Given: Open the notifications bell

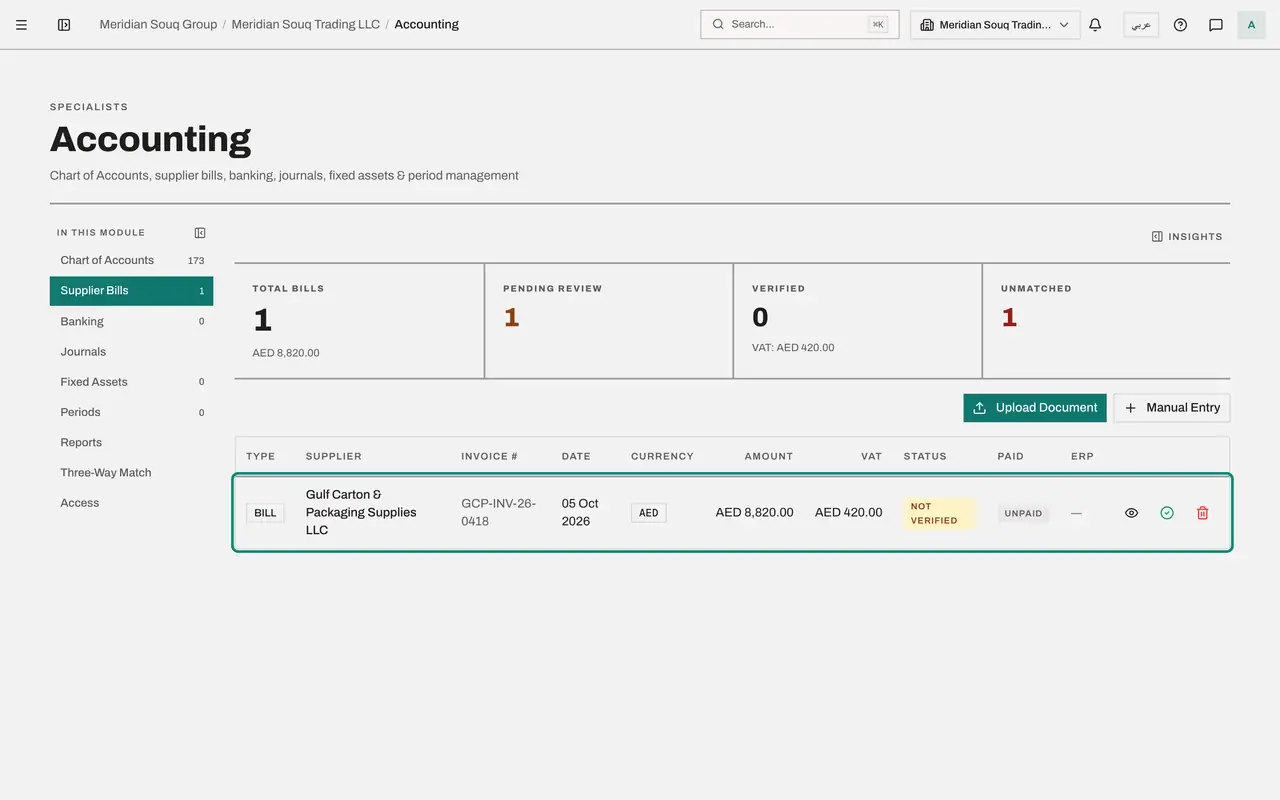Looking at the screenshot, I should click(x=1095, y=25).
